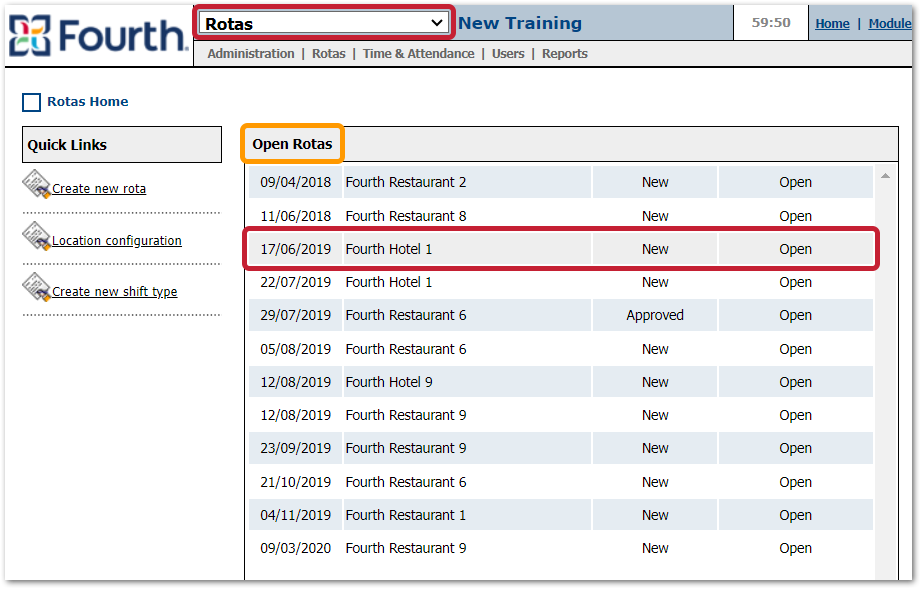
Task: Open the Rotas module dropdown
Action: (x=324, y=23)
